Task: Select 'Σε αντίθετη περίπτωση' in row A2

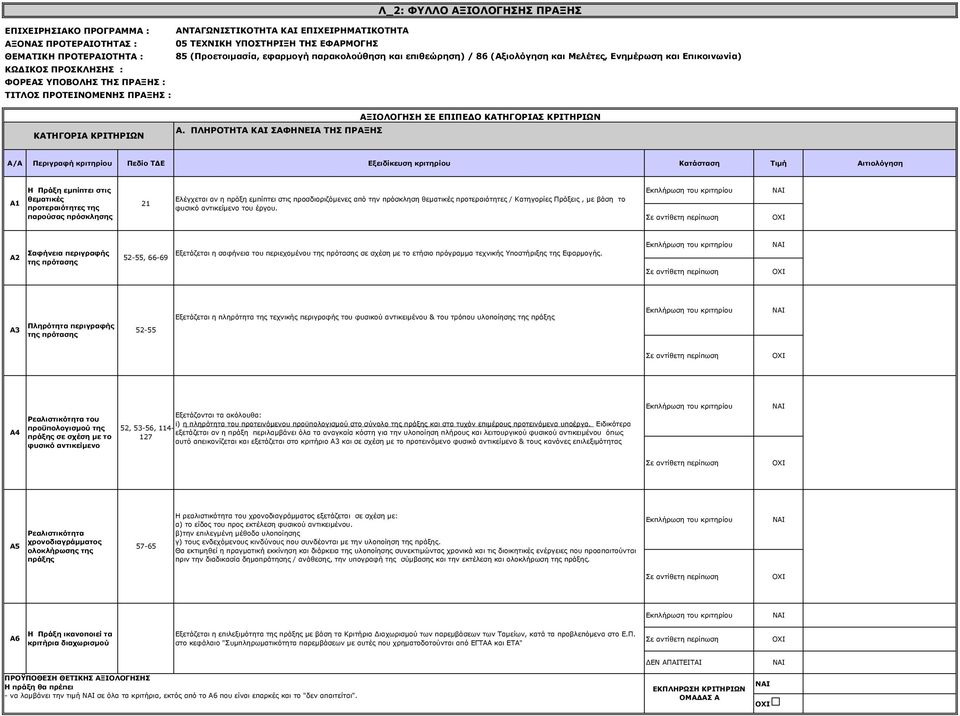Action: [682, 271]
